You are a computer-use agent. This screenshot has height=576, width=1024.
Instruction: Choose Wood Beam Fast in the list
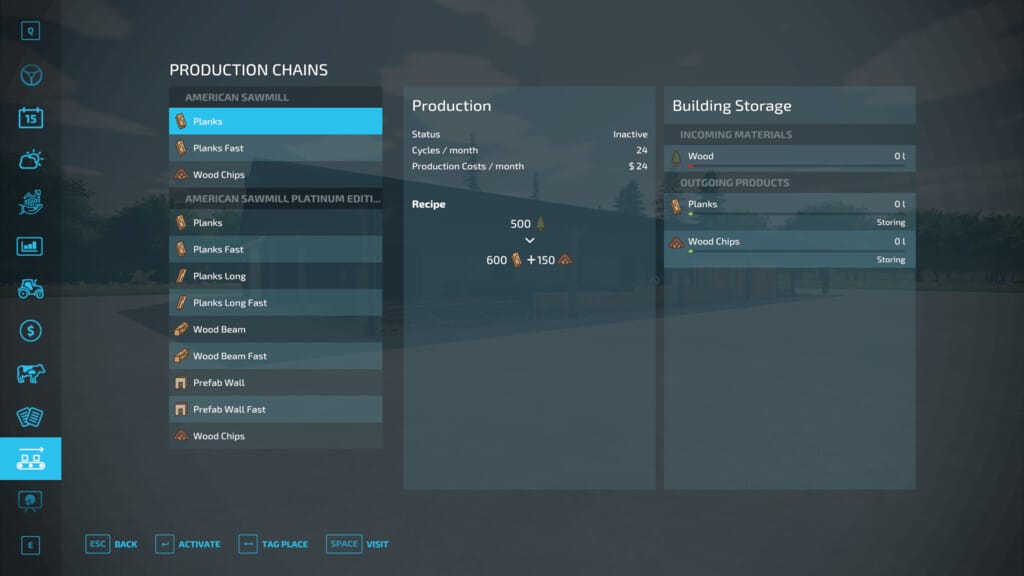click(275, 356)
